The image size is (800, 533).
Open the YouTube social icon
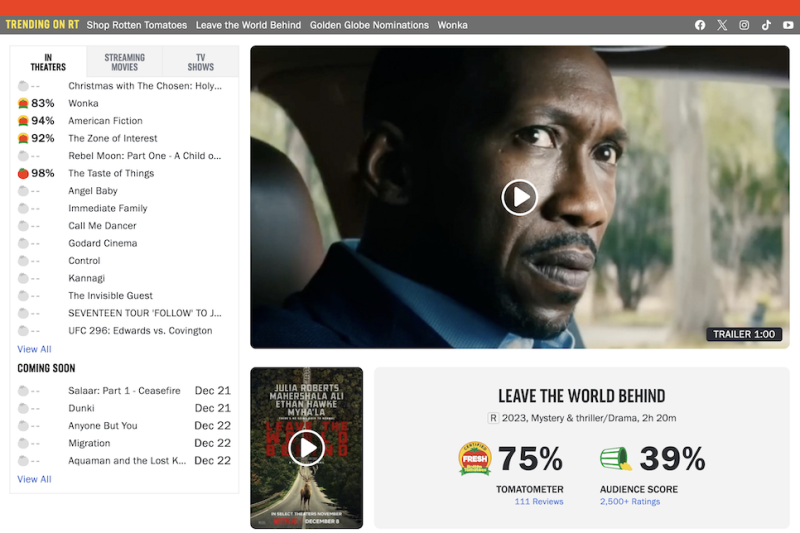point(788,25)
